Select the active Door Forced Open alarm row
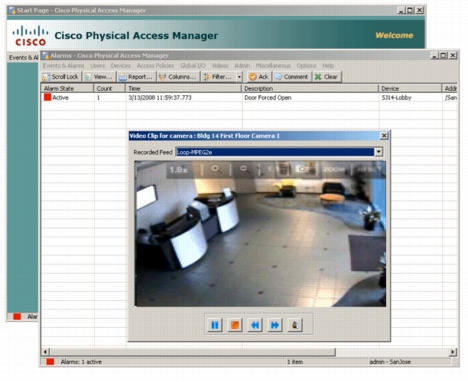 (x=250, y=98)
